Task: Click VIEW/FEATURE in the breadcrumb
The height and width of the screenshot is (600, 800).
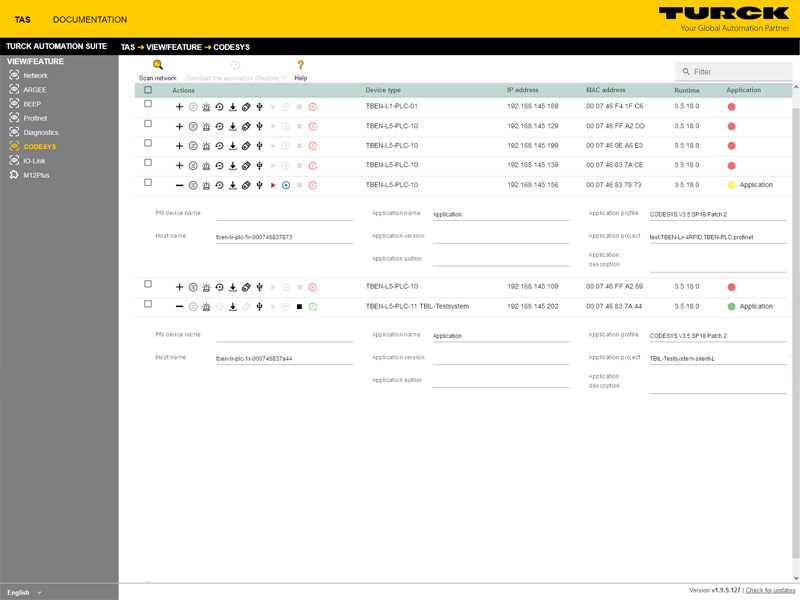Action: (174, 47)
